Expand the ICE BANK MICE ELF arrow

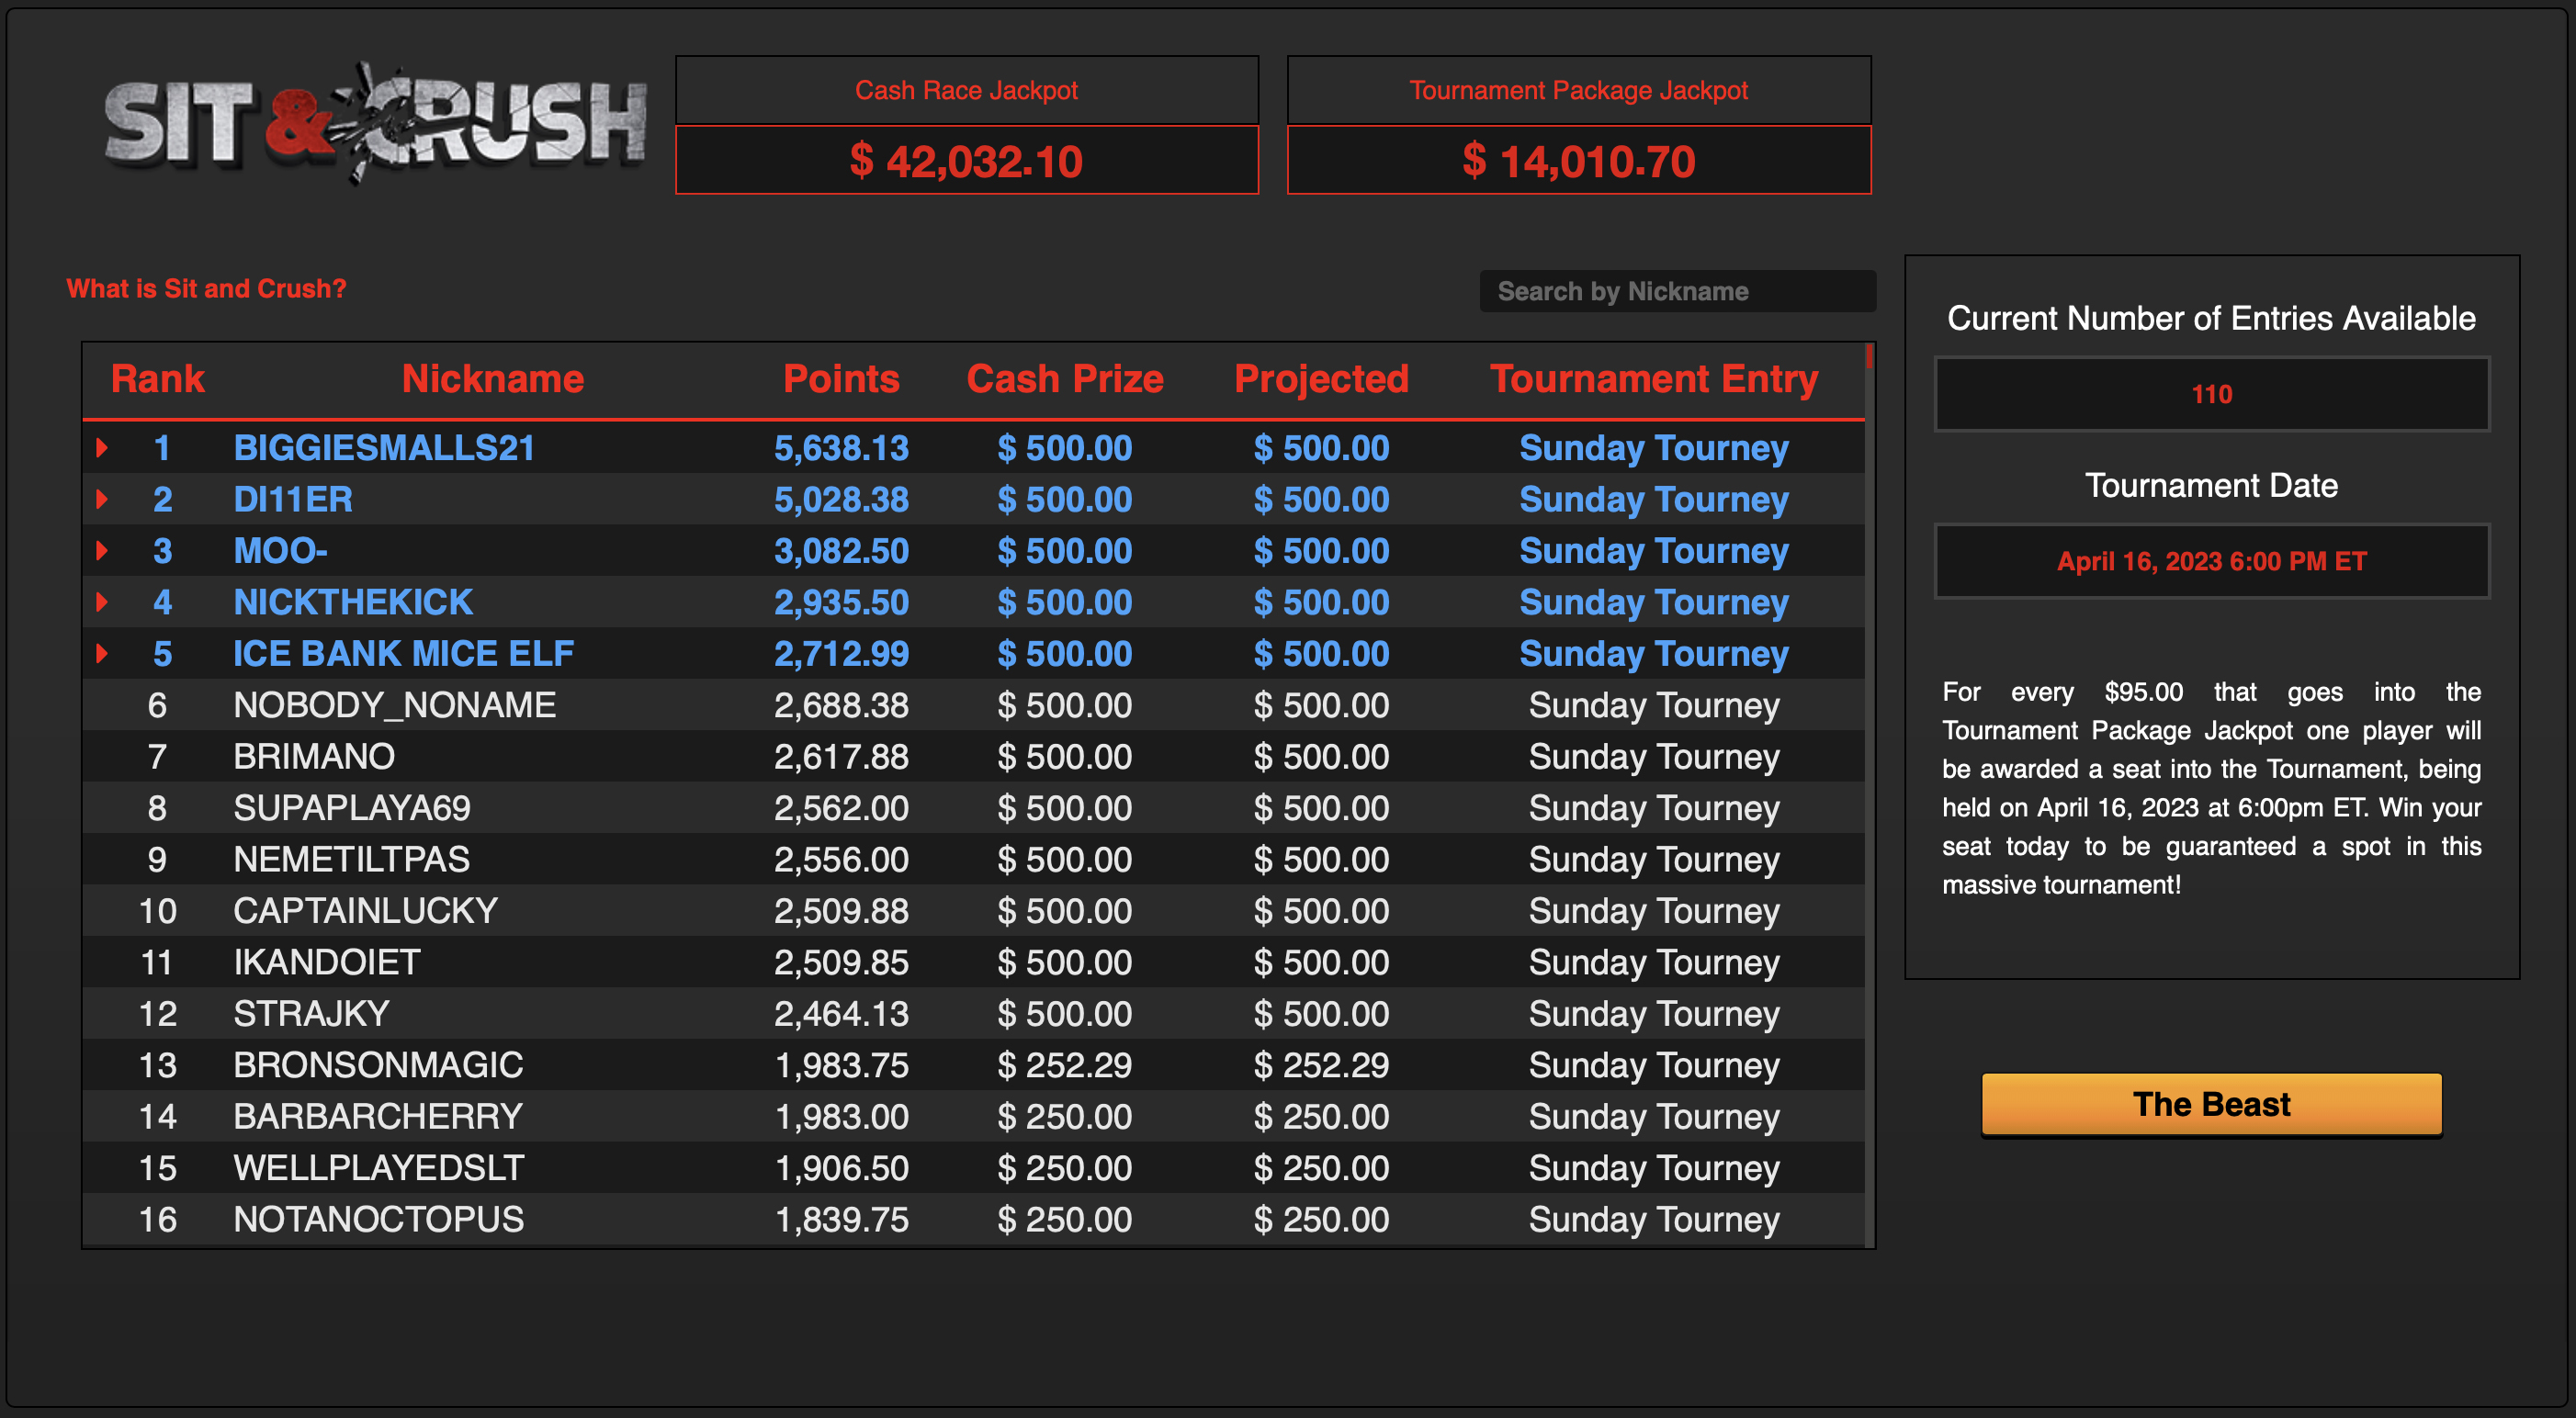[102, 653]
